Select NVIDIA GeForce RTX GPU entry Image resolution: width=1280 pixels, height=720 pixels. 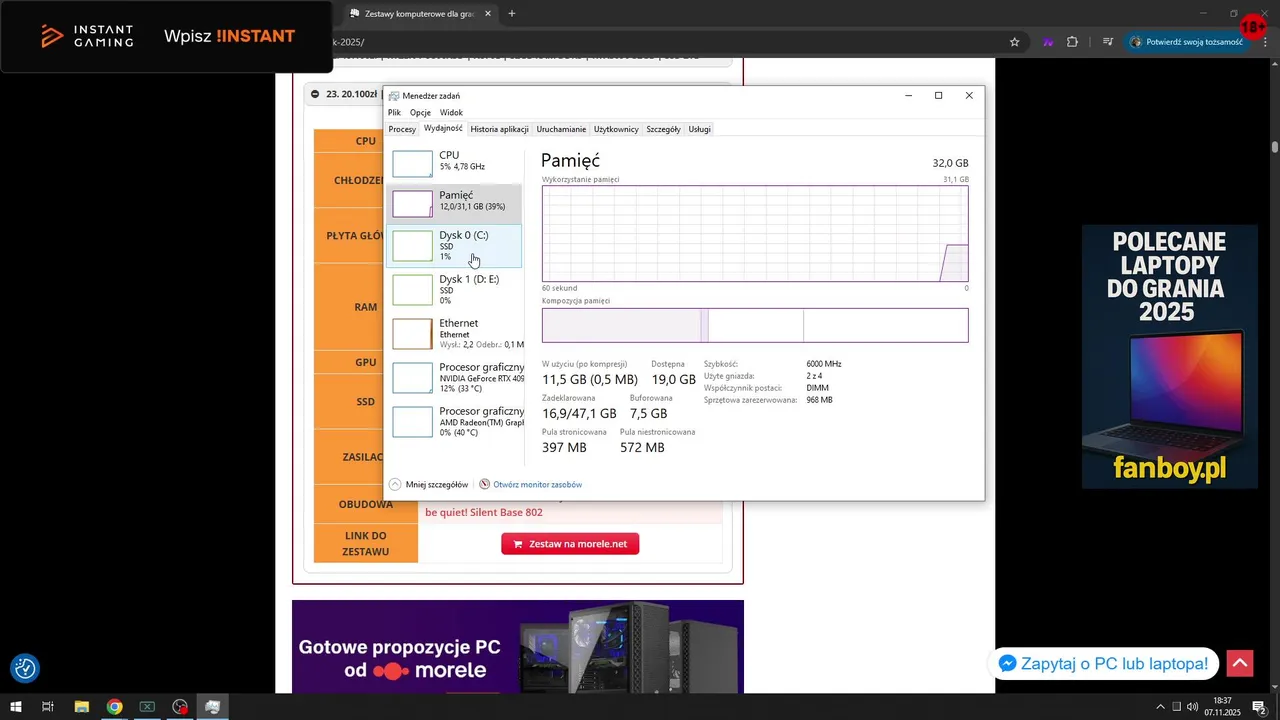click(x=454, y=377)
